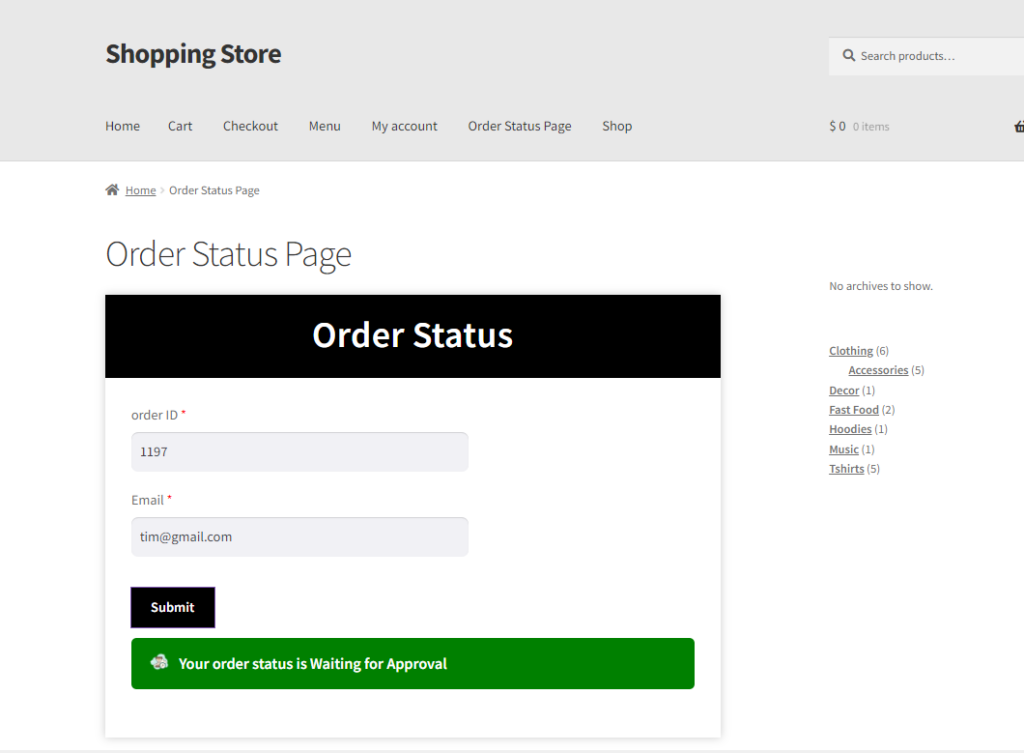Go to the Cart page
Image resolution: width=1024 pixels, height=753 pixels.
click(180, 126)
